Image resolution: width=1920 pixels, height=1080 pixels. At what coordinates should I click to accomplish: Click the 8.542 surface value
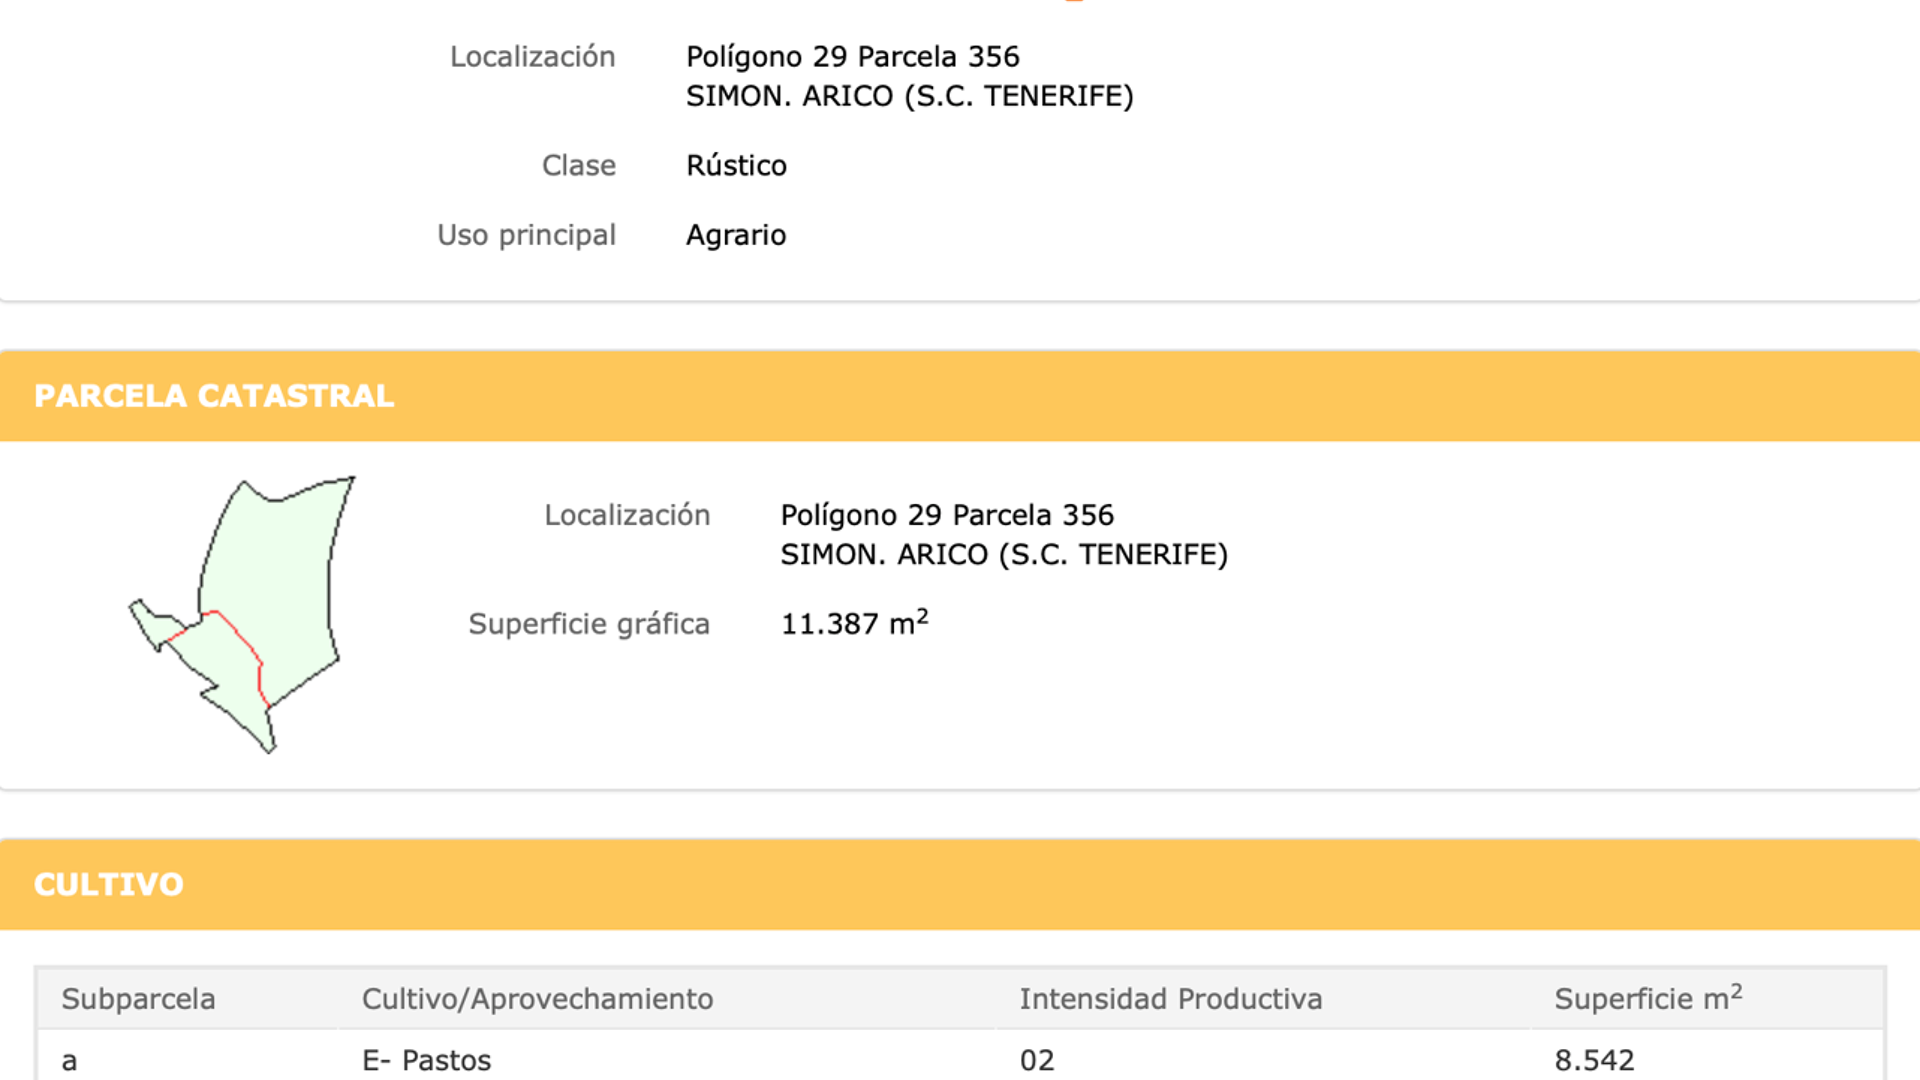point(1594,1060)
